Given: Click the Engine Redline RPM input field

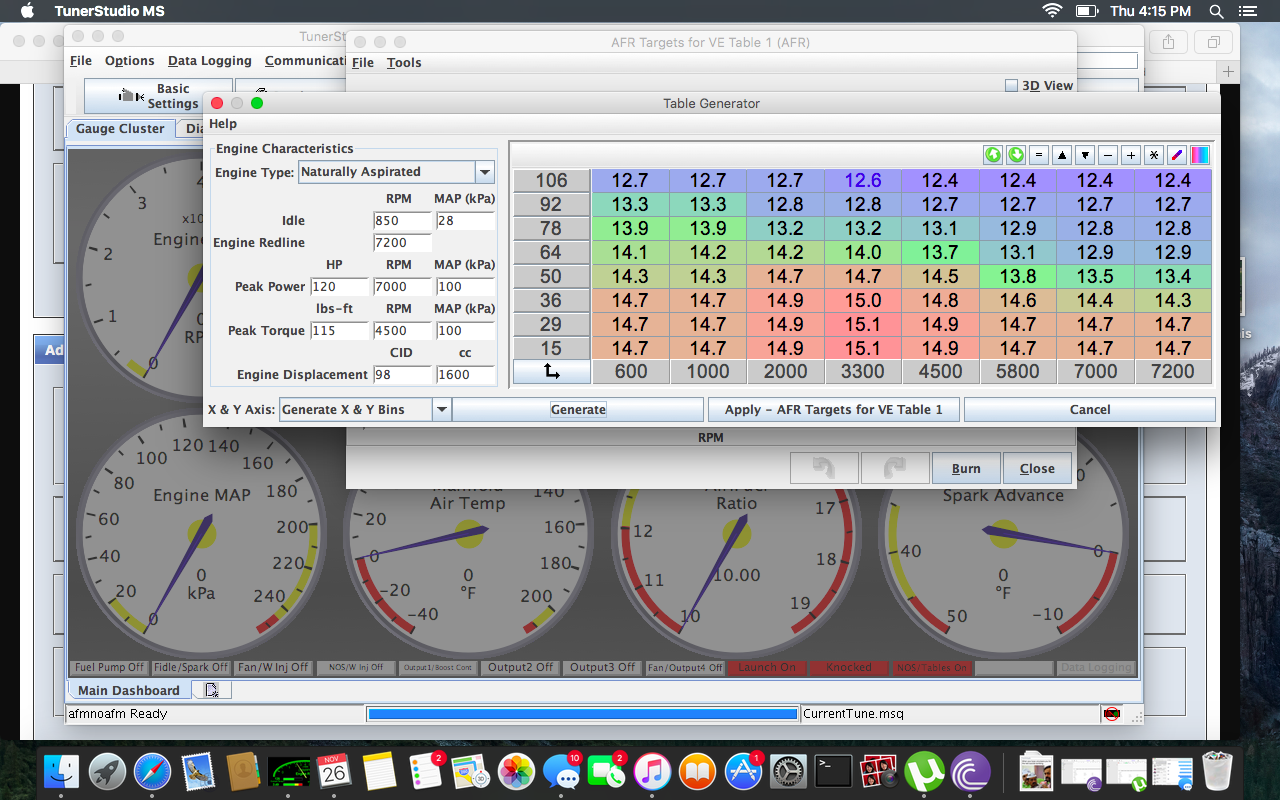Looking at the screenshot, I should tap(402, 243).
